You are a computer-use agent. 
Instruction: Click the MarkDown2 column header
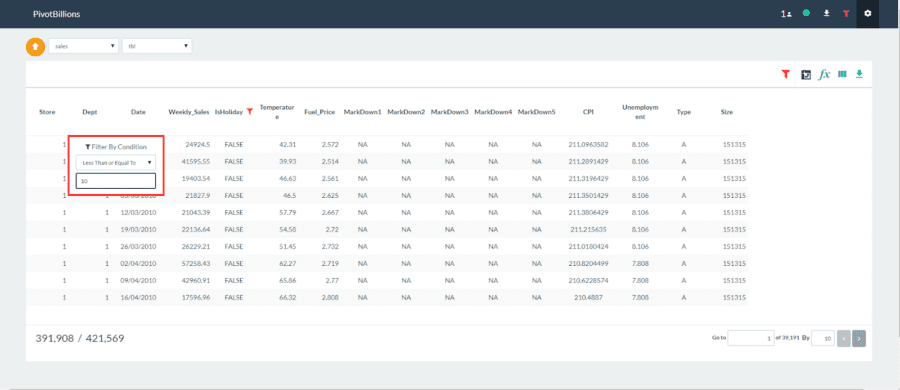406,112
